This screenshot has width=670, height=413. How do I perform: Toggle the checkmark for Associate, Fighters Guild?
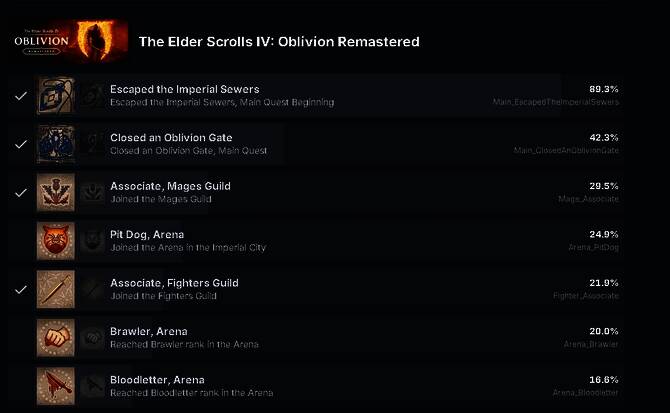click(21, 289)
